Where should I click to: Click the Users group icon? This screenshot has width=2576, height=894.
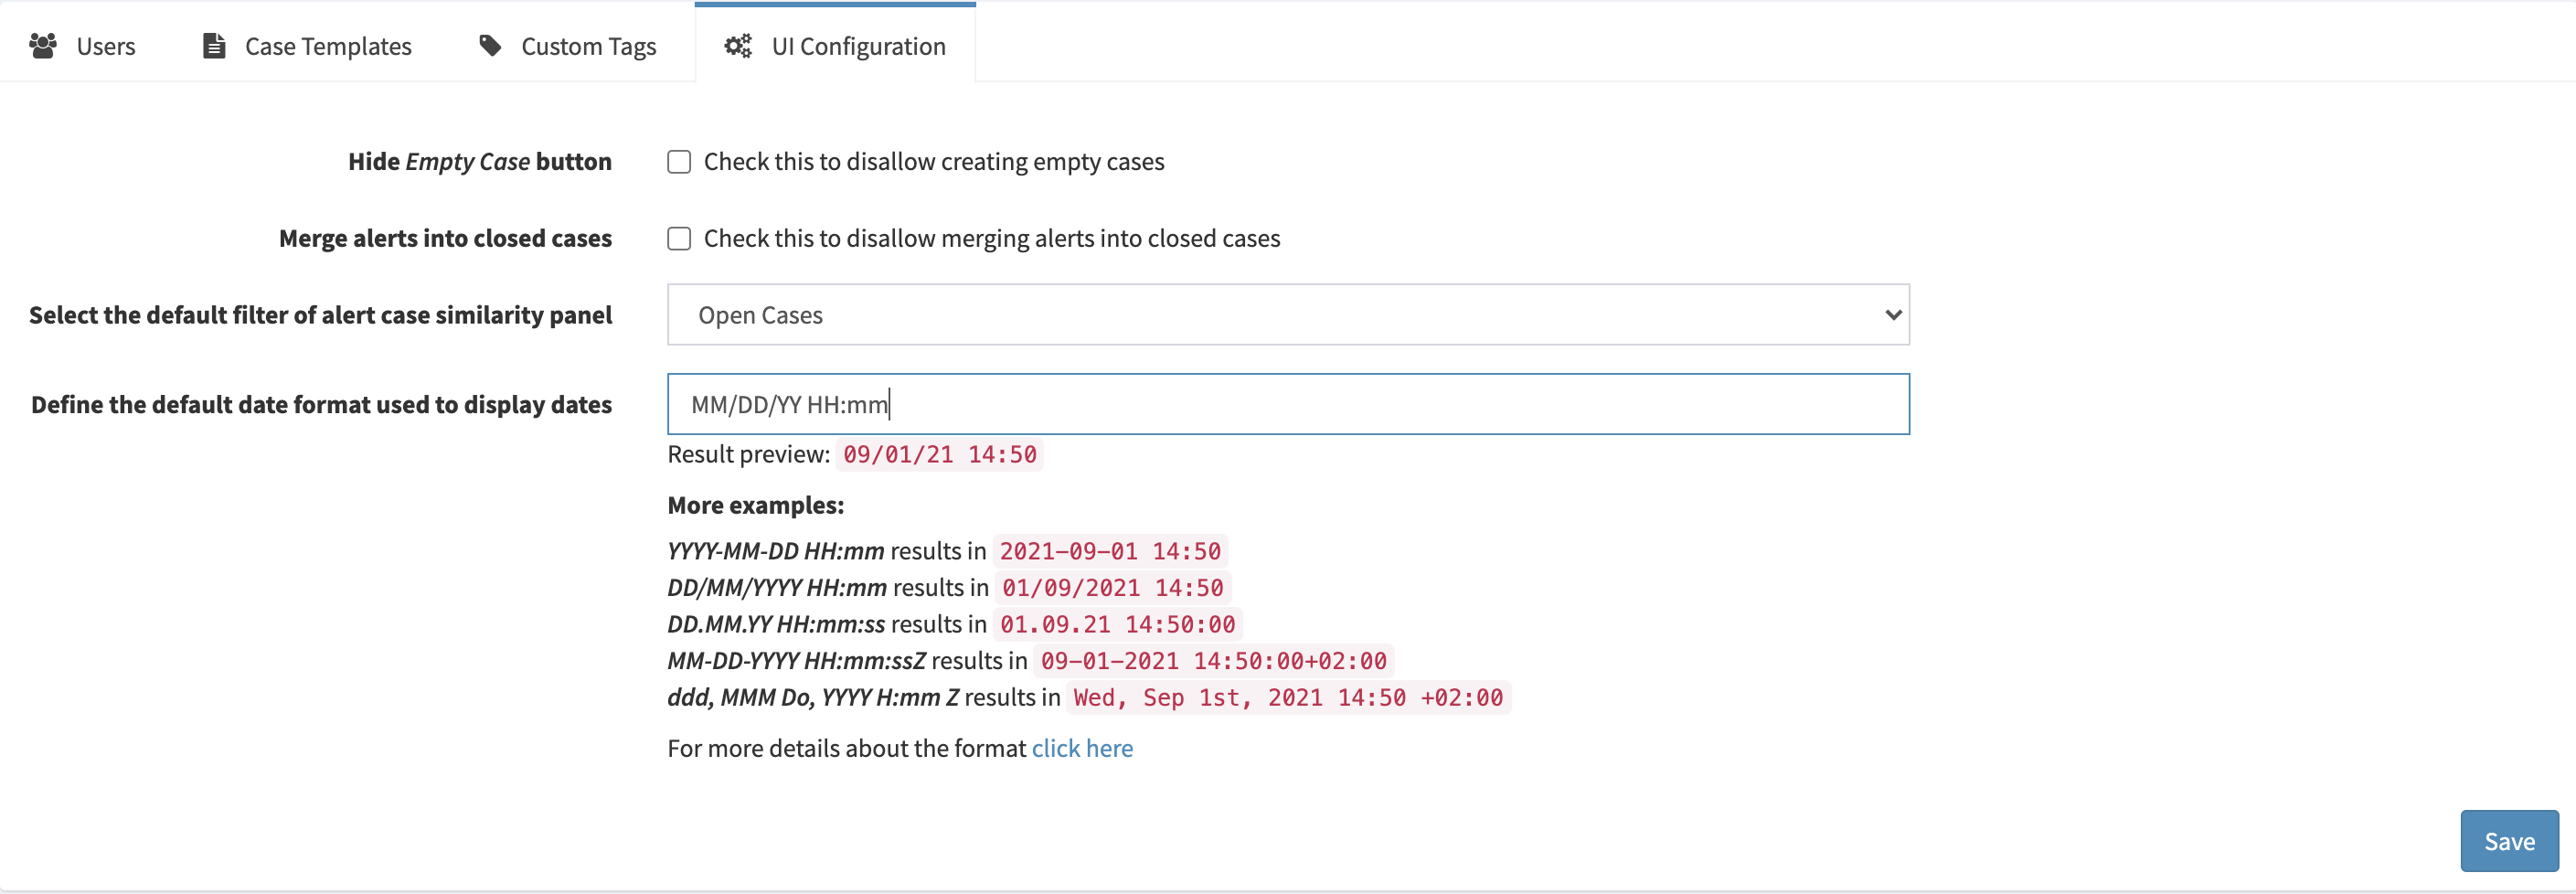pyautogui.click(x=43, y=46)
